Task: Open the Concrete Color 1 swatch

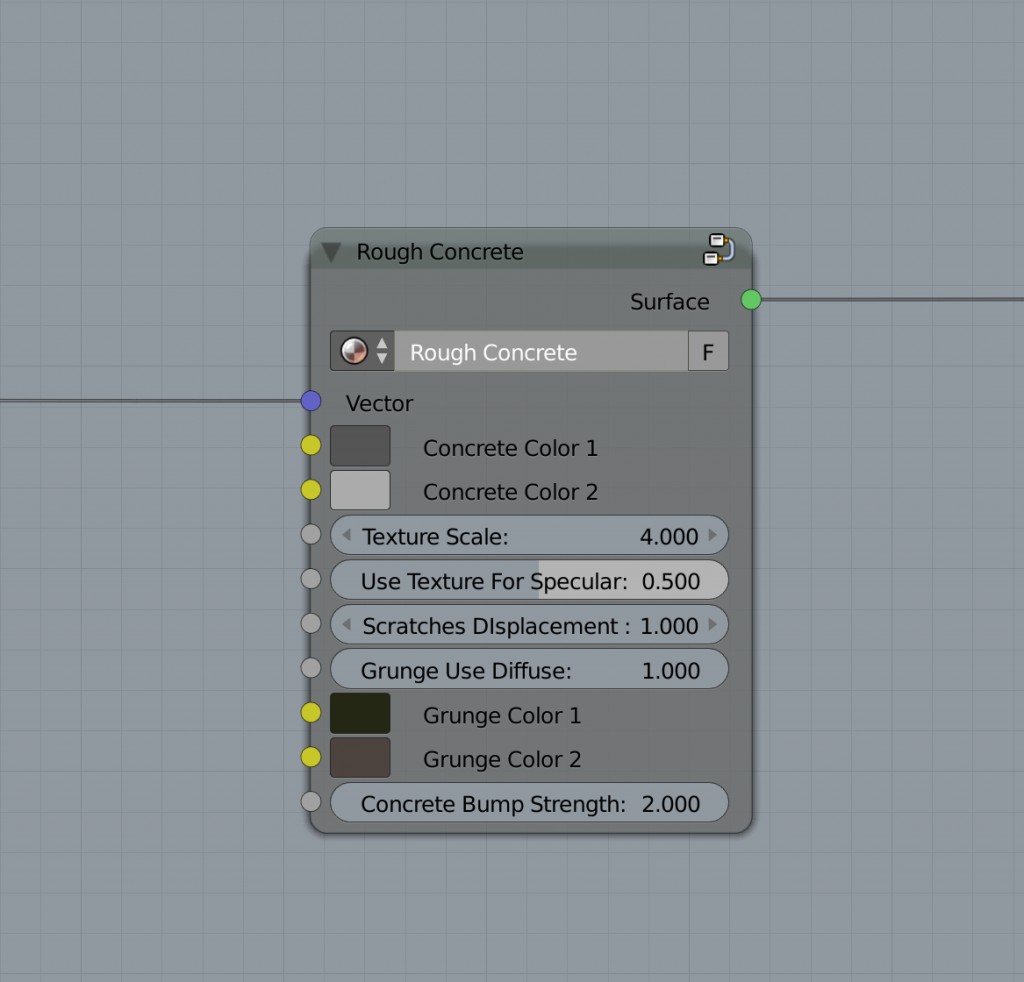Action: [360, 446]
